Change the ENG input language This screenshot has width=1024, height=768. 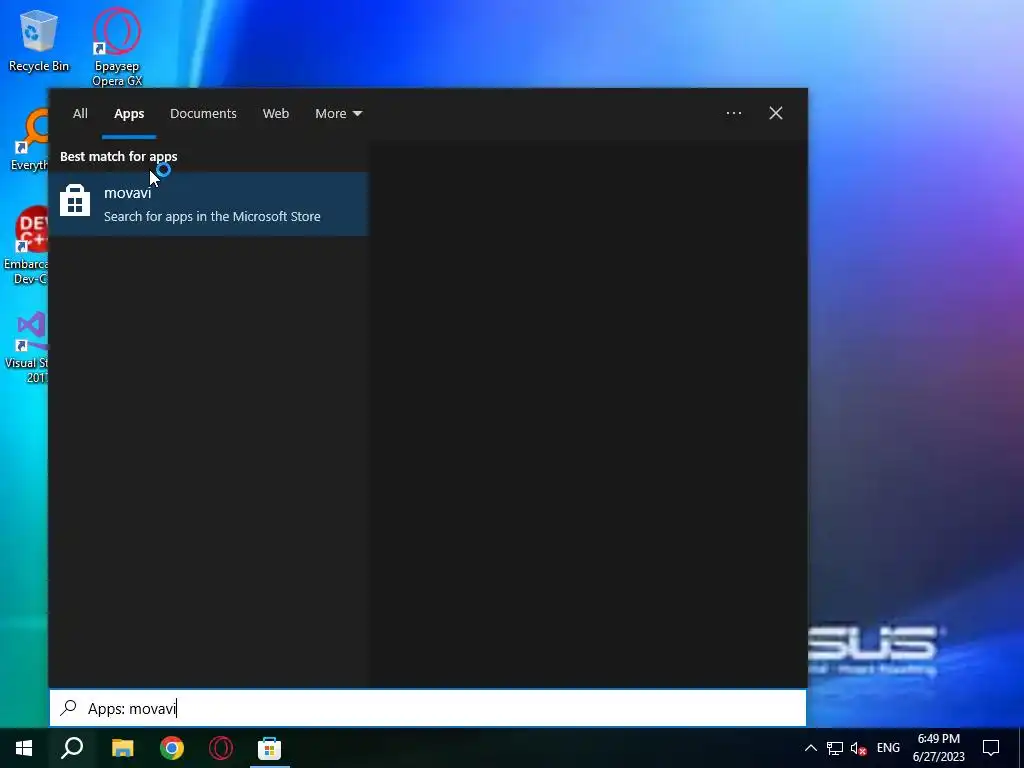click(888, 748)
